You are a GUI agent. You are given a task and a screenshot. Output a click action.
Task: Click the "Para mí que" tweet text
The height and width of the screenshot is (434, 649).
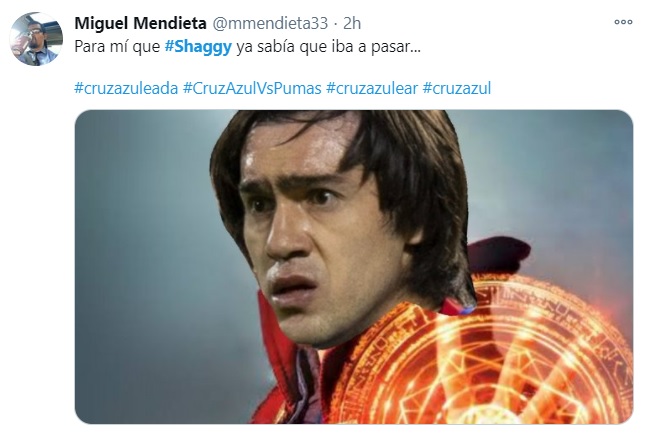(117, 47)
